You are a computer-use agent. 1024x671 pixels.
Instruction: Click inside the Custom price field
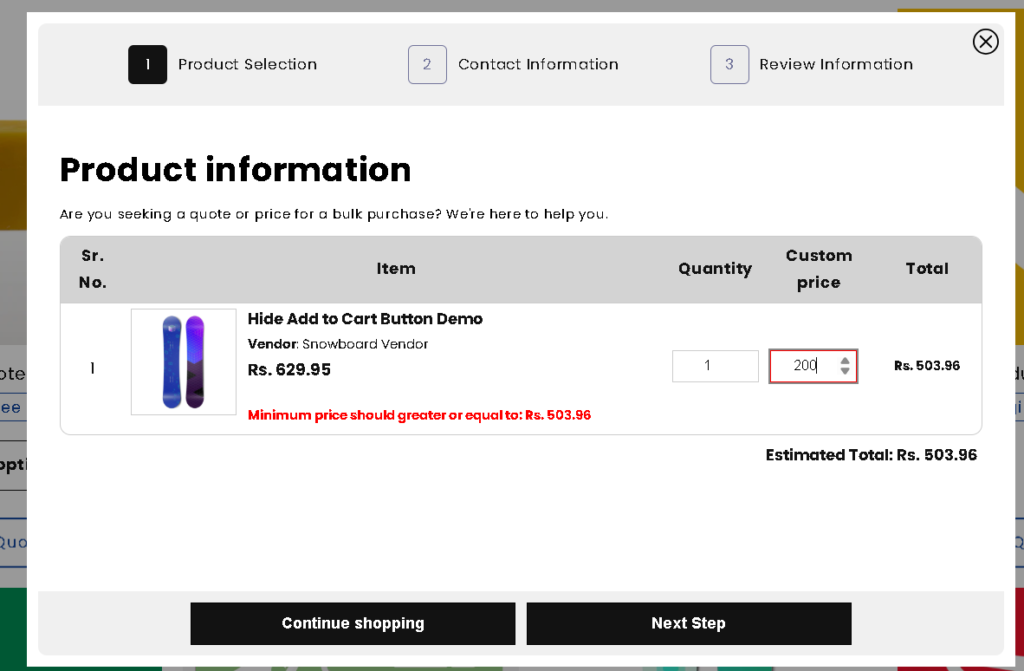802,366
